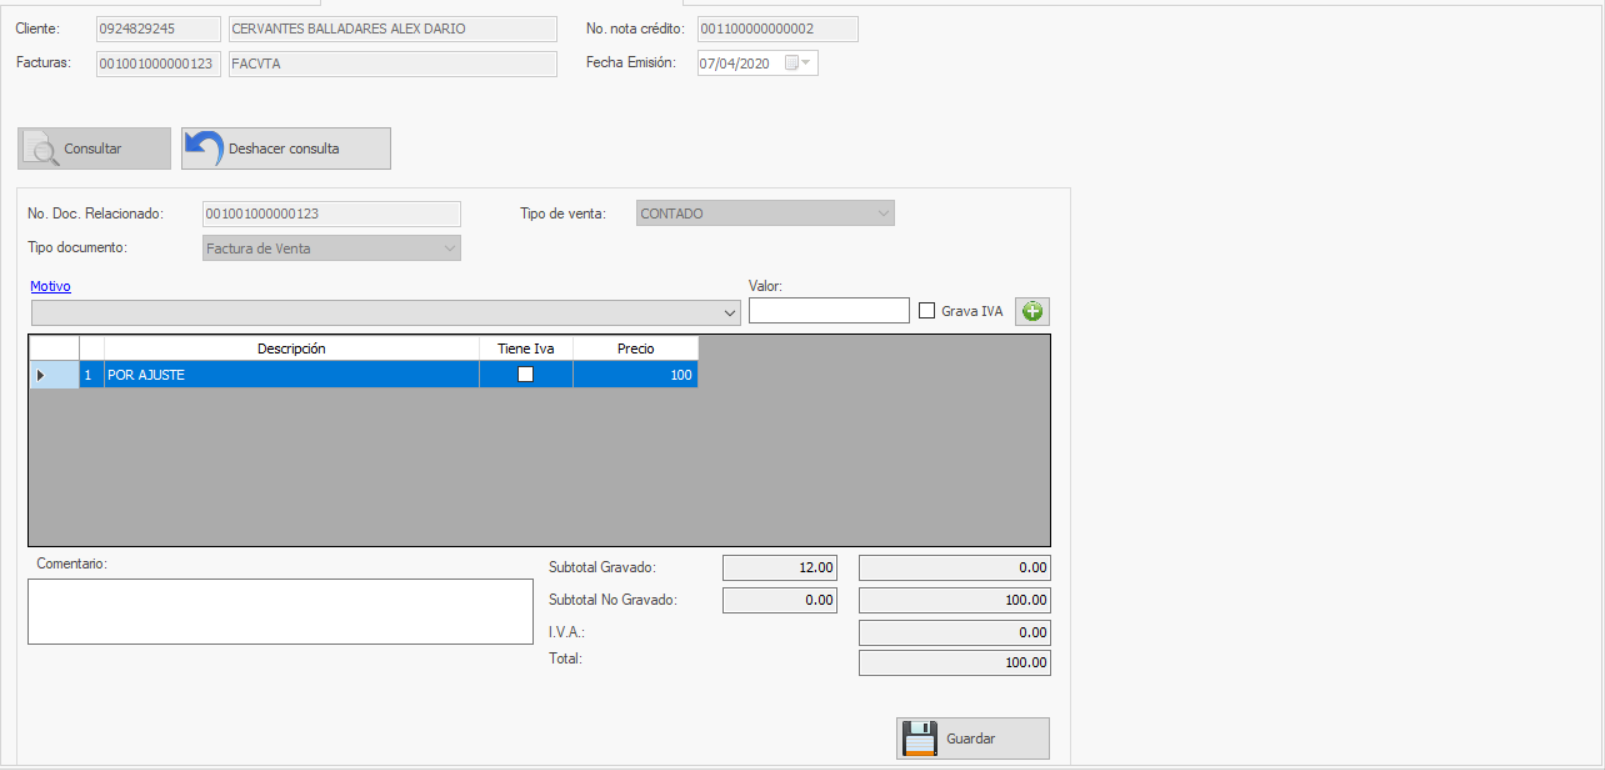
Task: Open the Fecha Emisión calendar arrow
Action: [x=806, y=63]
